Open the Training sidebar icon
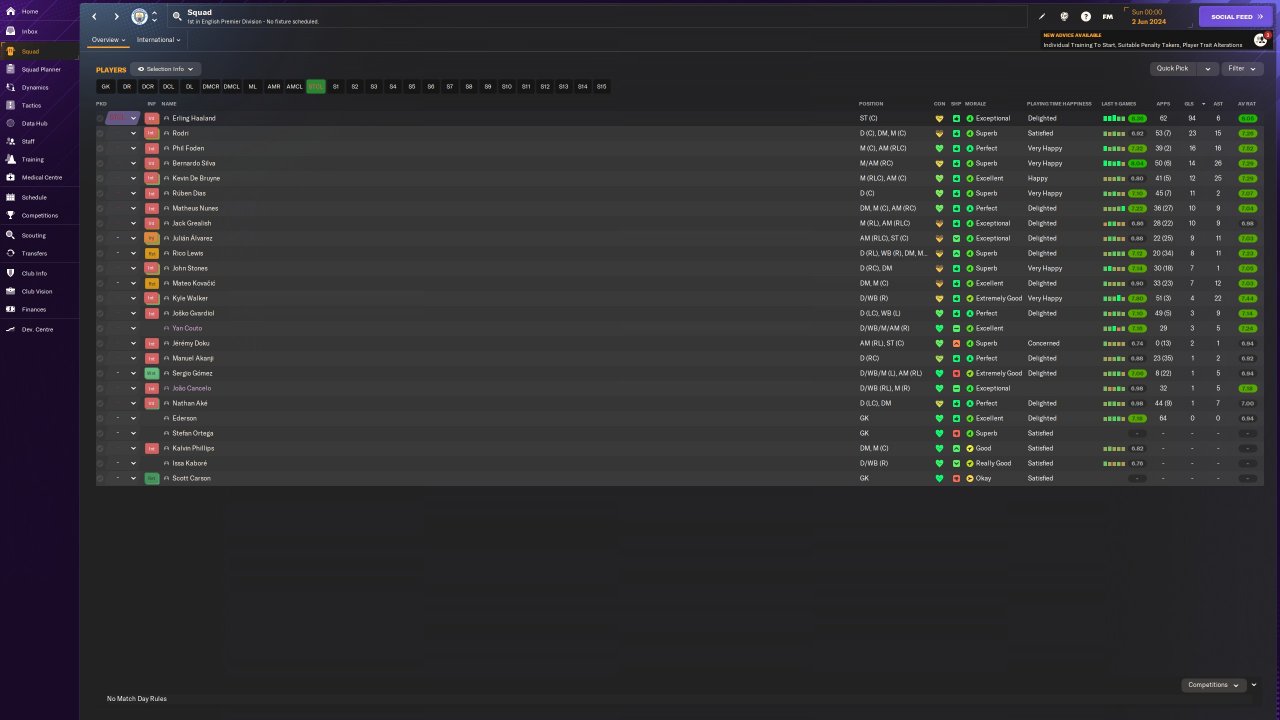1280x720 pixels. [10, 159]
